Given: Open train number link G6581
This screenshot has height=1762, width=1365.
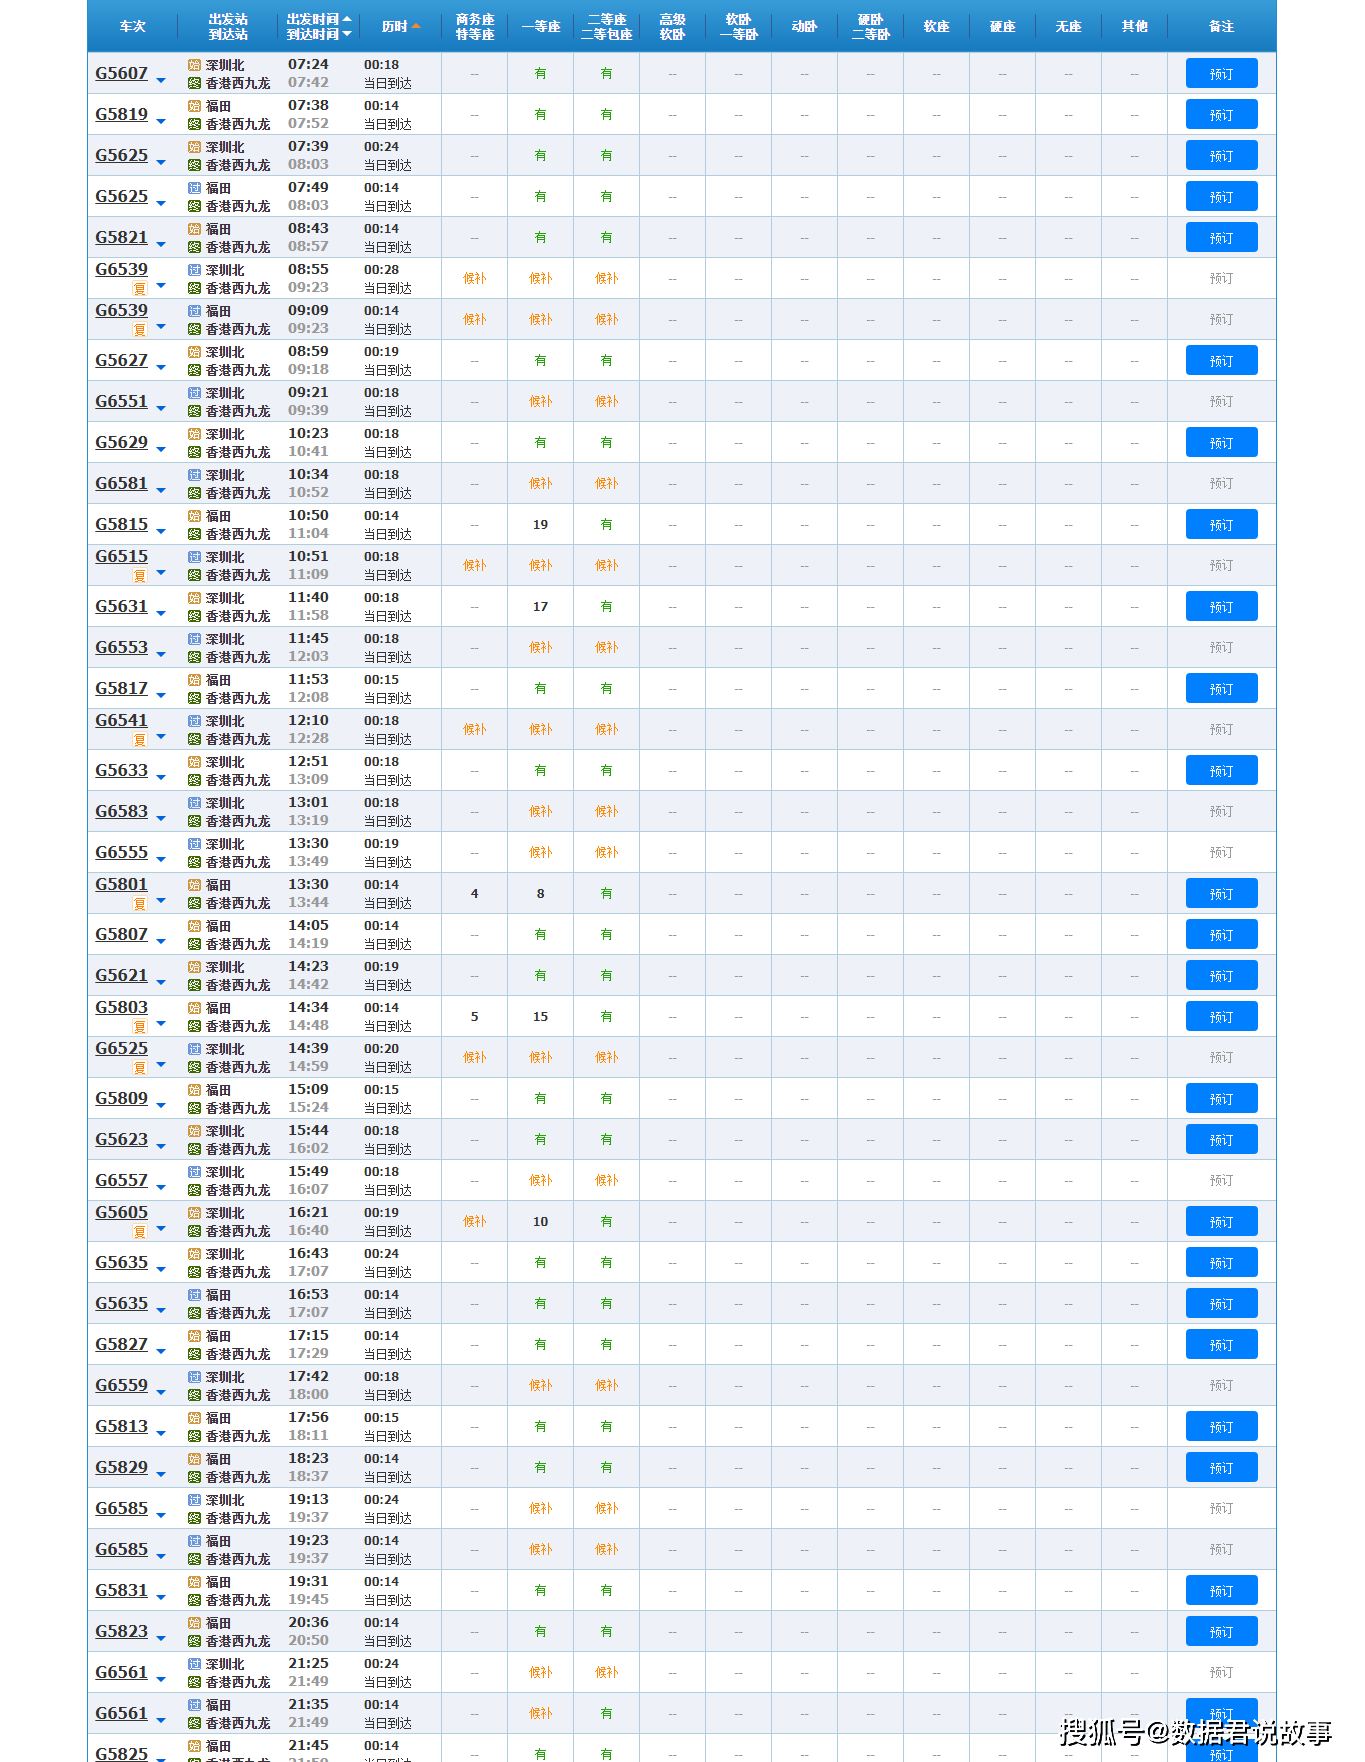Looking at the screenshot, I should point(122,483).
